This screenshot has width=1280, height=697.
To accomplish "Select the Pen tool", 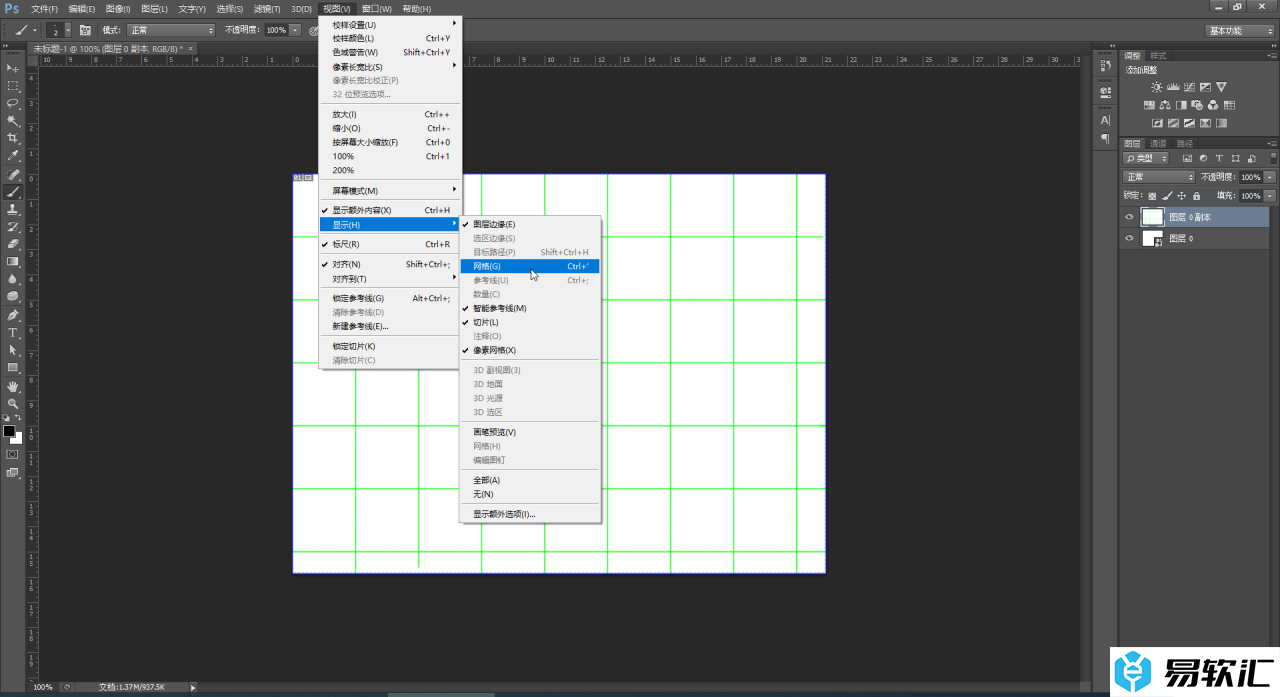I will pos(13,315).
